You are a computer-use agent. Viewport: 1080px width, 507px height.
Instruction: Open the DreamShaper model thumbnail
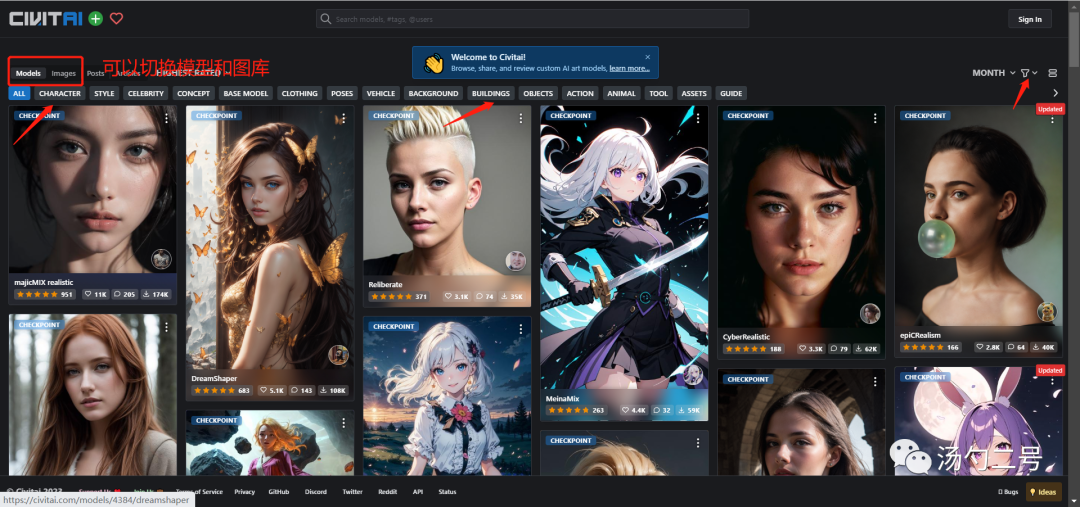coord(270,238)
